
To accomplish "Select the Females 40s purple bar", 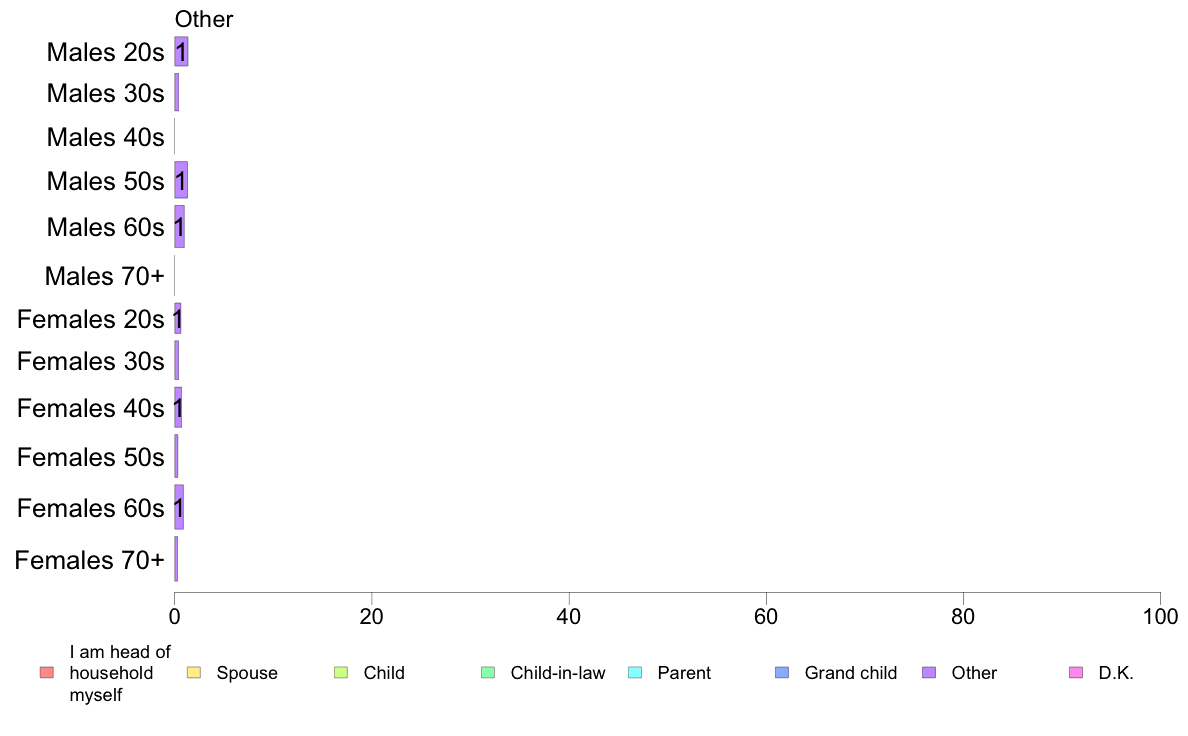I will [178, 408].
